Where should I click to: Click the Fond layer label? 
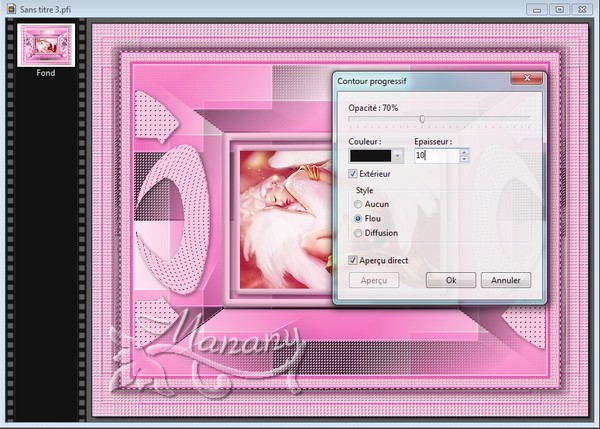(46, 73)
